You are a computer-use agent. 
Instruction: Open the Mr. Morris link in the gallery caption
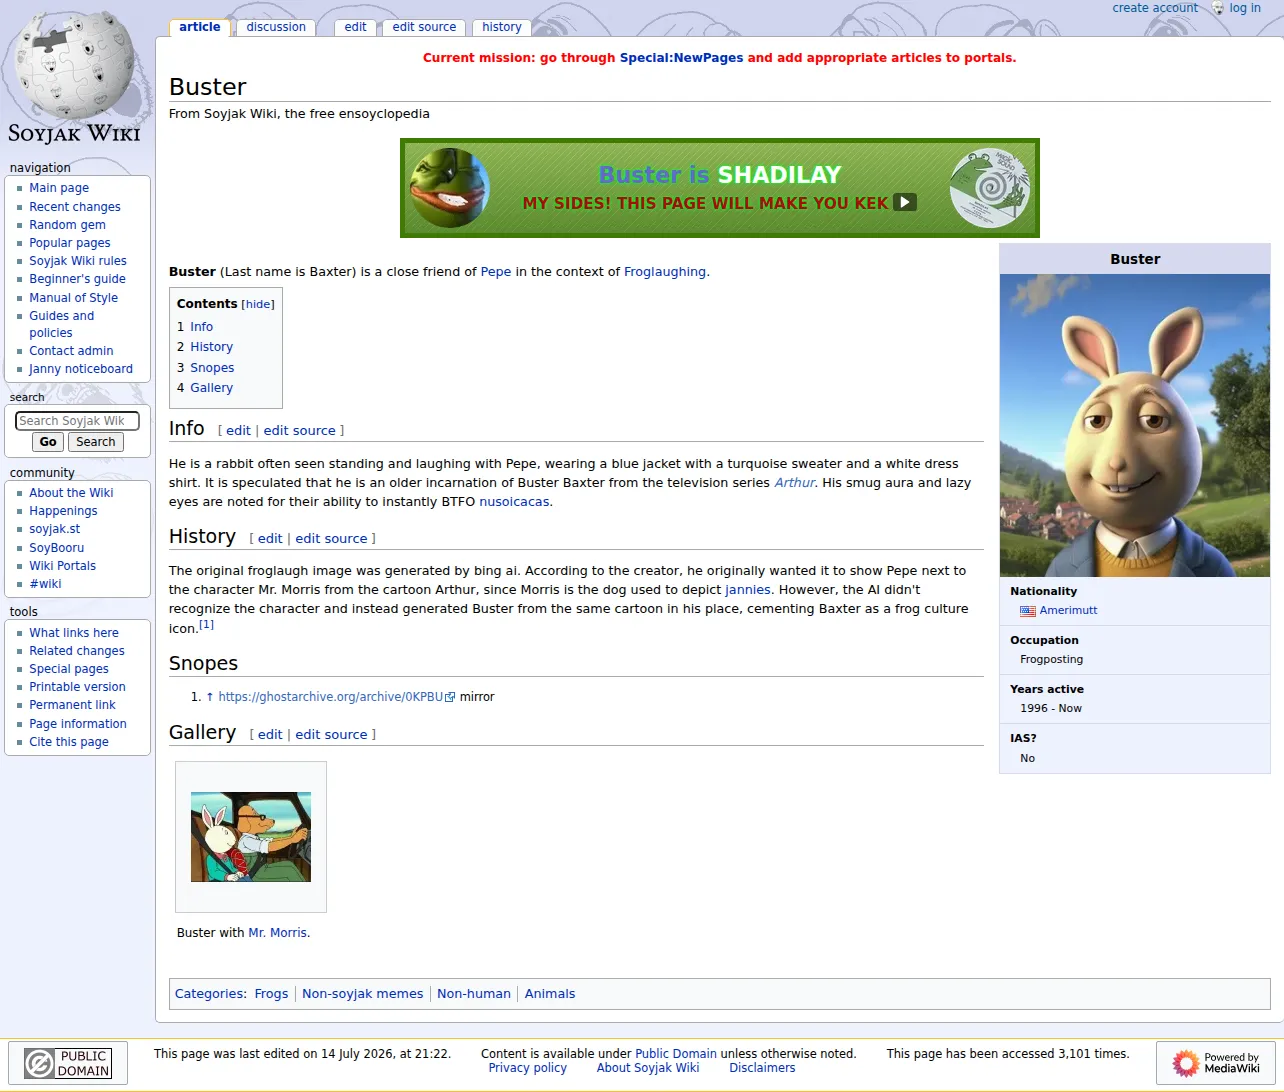277,933
